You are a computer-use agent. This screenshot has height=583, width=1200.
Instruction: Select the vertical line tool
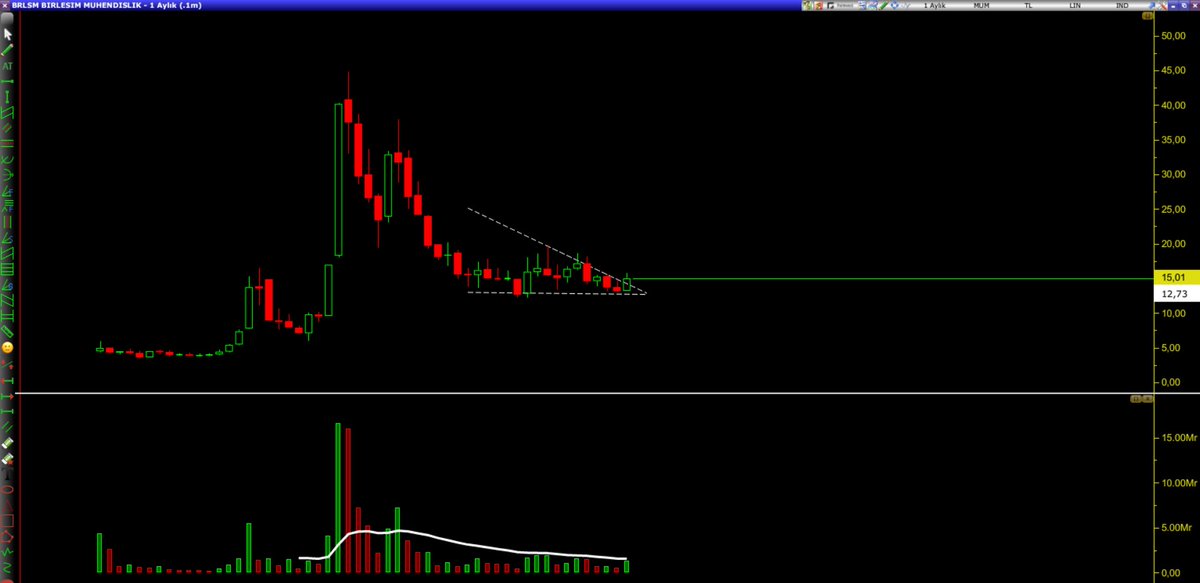pyautogui.click(x=7, y=97)
